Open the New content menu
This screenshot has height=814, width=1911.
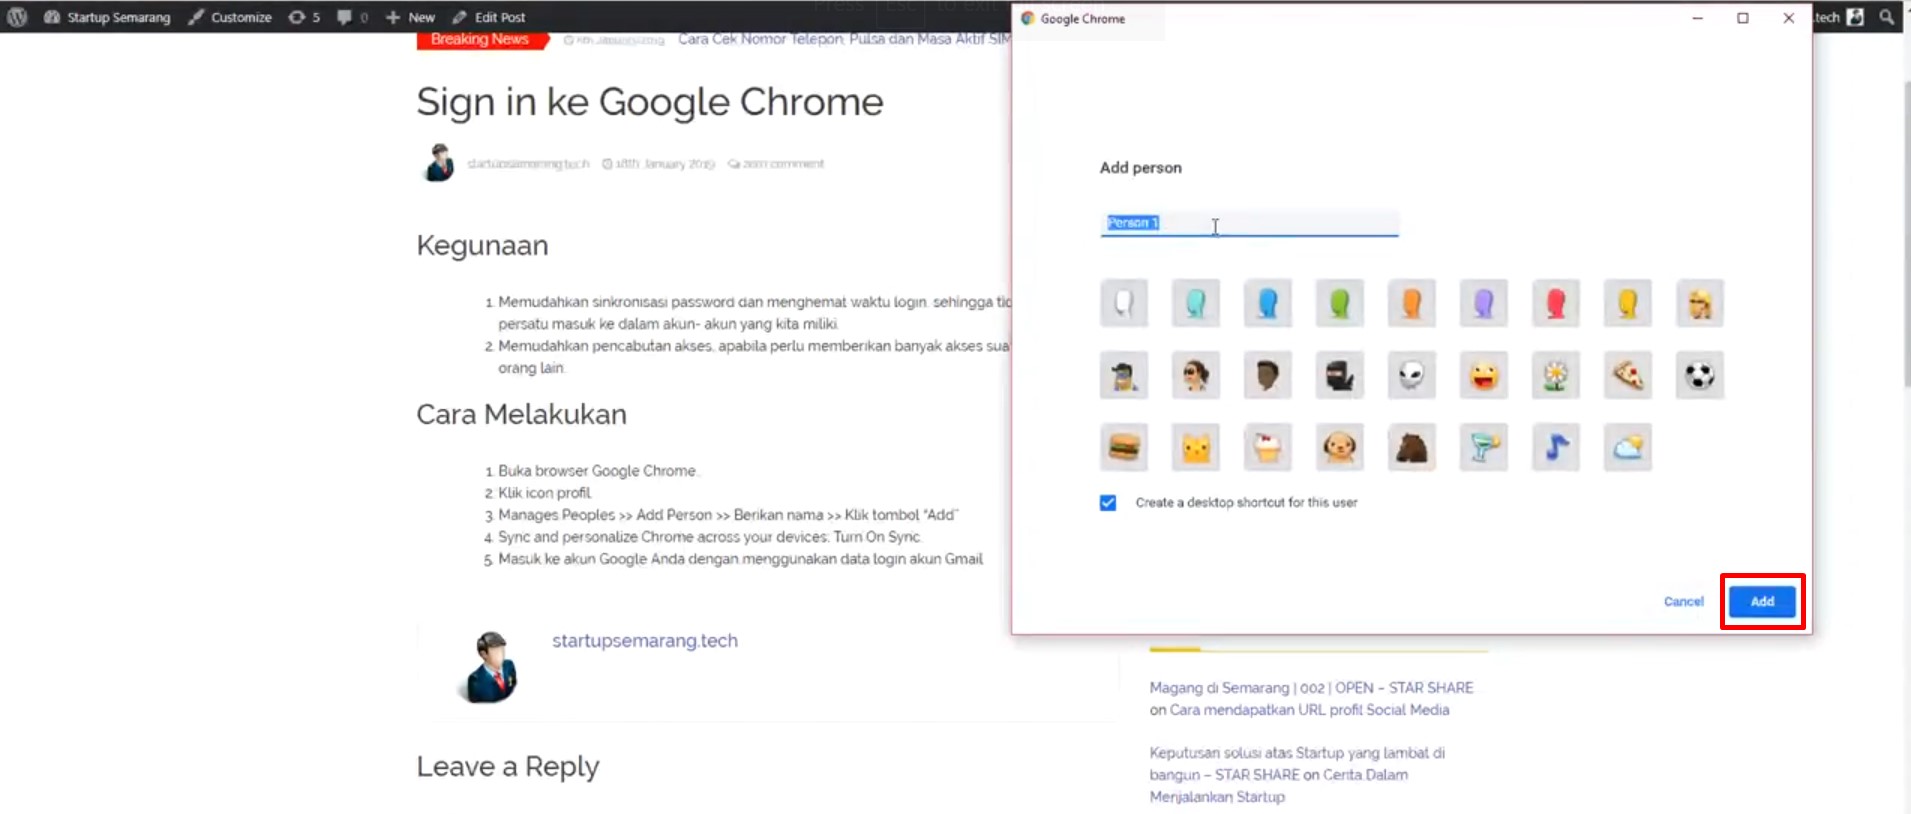410,17
